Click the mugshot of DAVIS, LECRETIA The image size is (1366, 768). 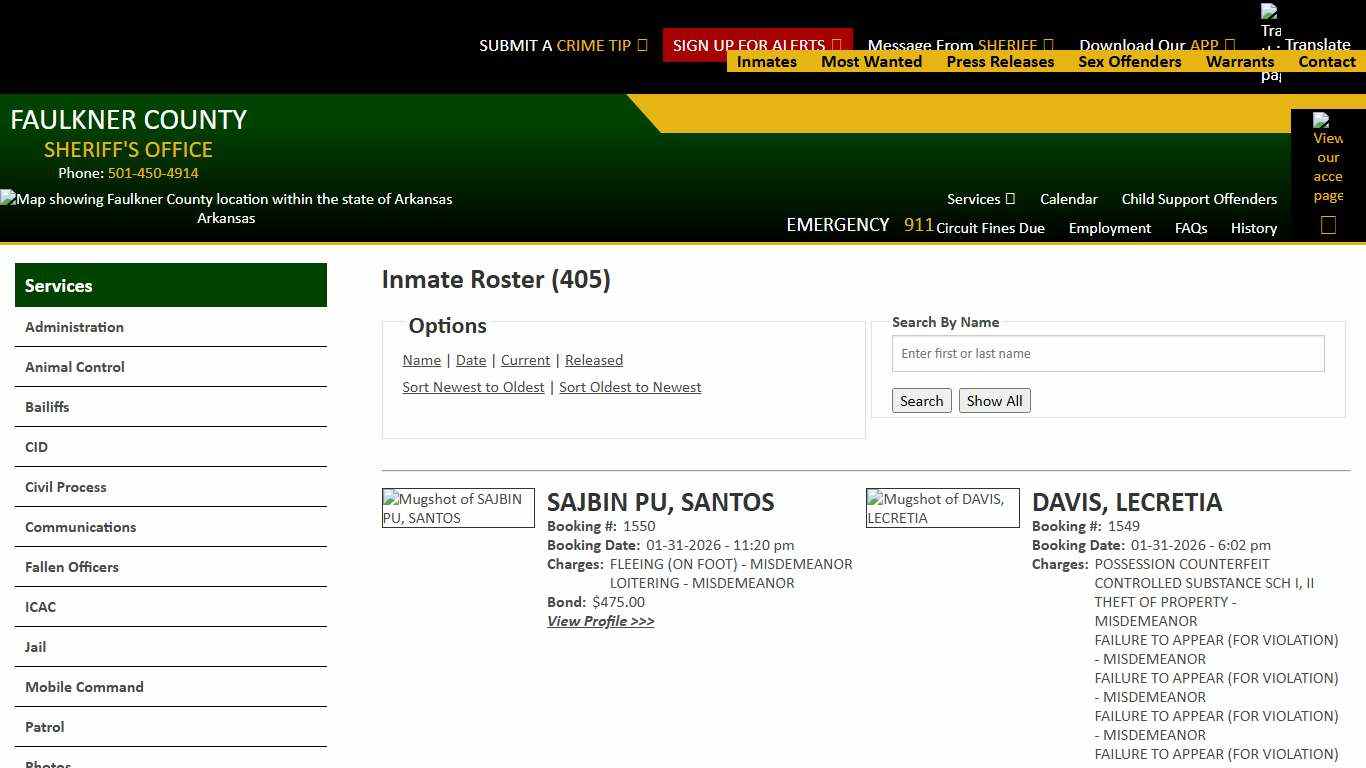[942, 507]
